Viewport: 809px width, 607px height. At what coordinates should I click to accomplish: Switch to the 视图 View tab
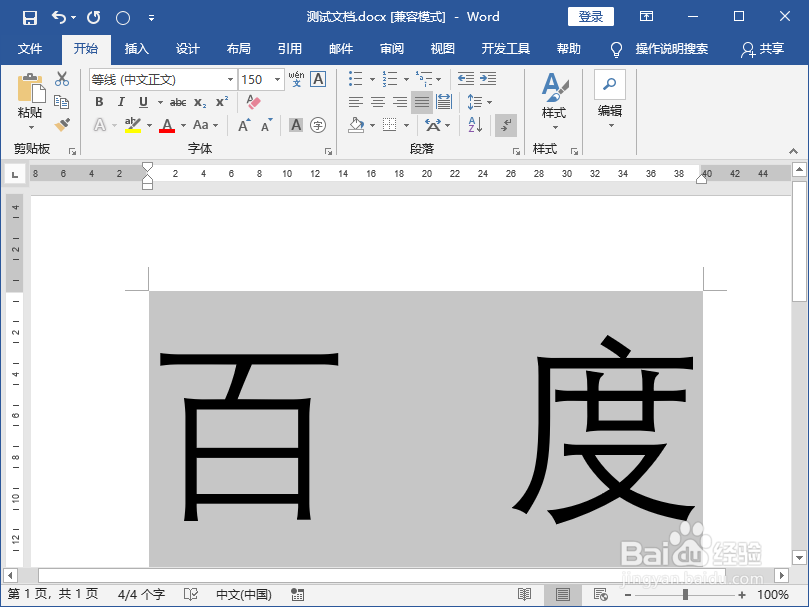click(x=443, y=49)
